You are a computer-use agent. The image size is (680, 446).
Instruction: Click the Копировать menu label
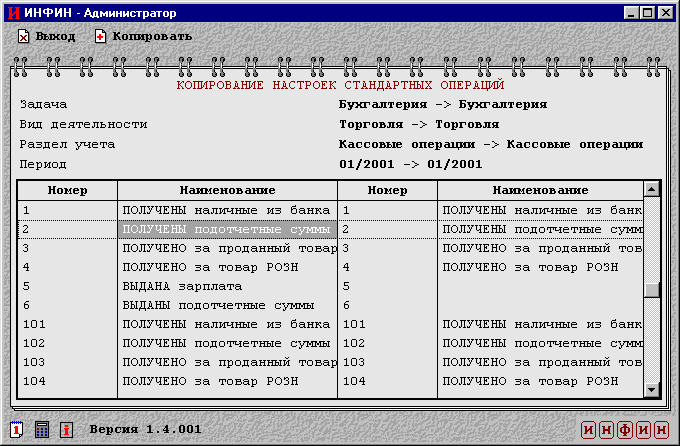click(x=152, y=36)
